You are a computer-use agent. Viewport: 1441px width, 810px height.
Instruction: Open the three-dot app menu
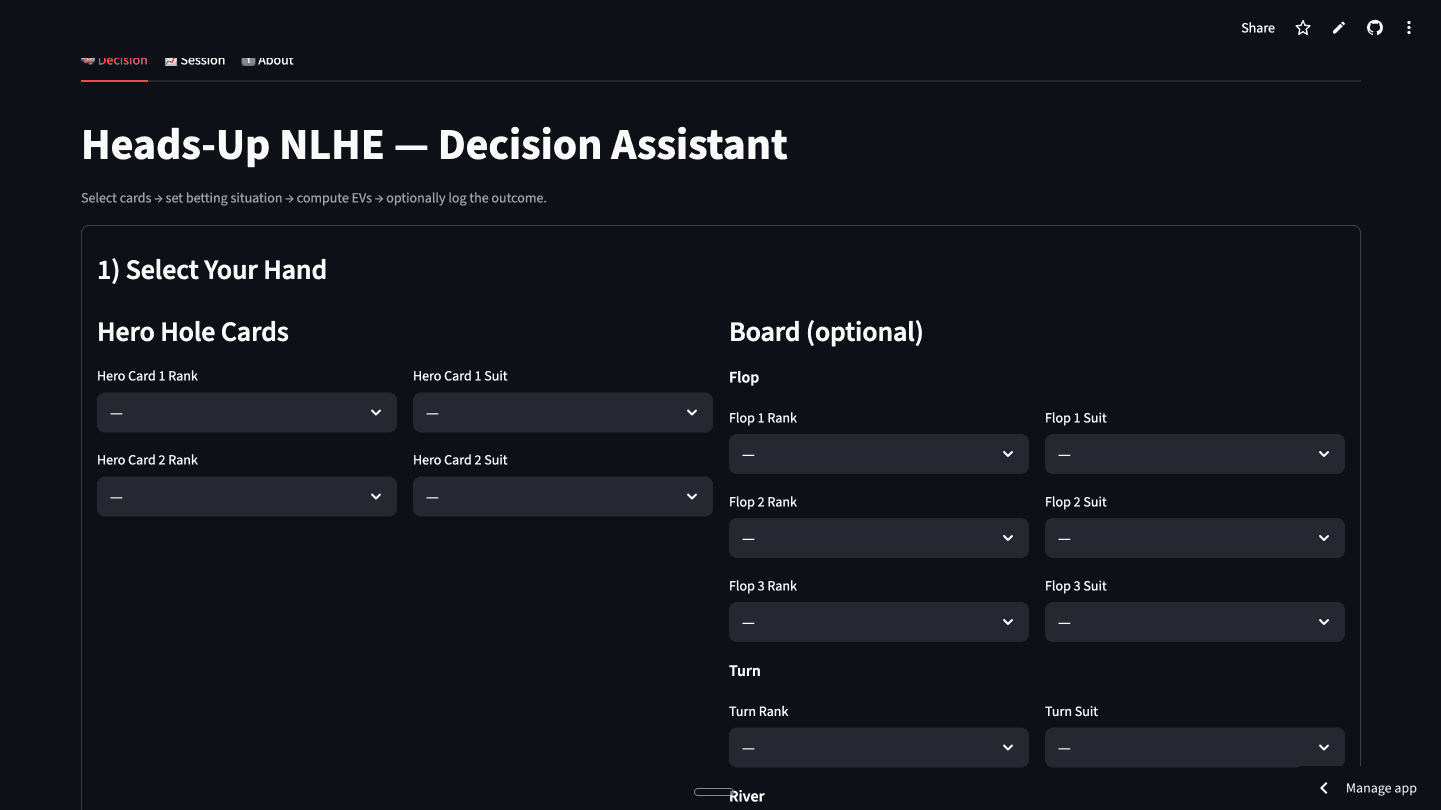coord(1409,28)
